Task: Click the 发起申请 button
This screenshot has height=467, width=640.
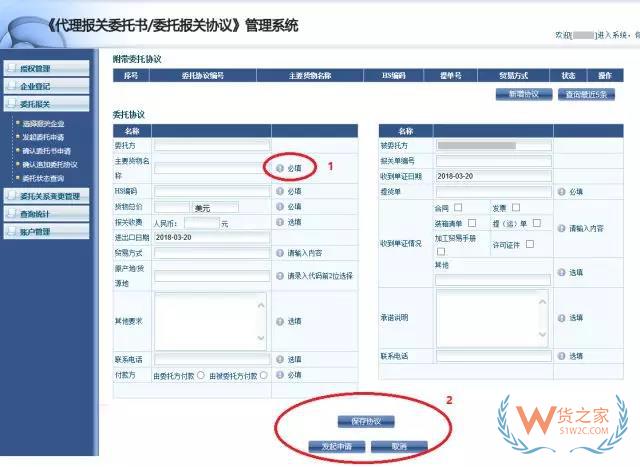Action: coord(337,446)
